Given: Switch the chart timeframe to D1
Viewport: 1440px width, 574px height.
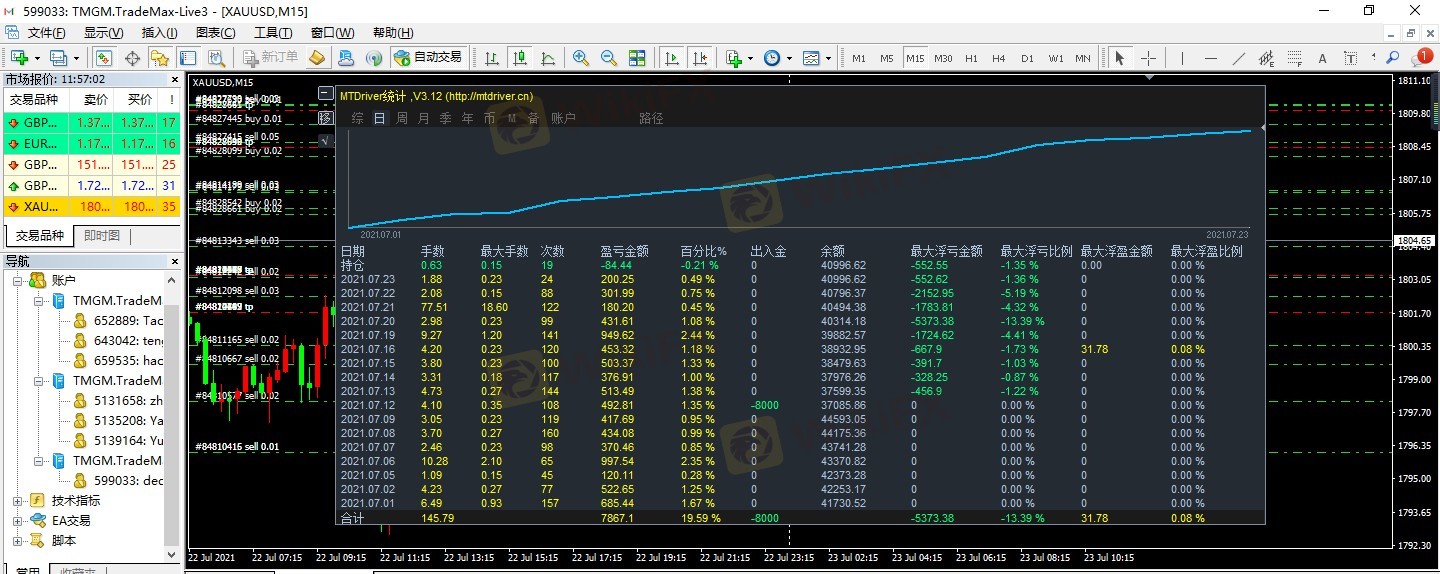Looking at the screenshot, I should [1027, 58].
